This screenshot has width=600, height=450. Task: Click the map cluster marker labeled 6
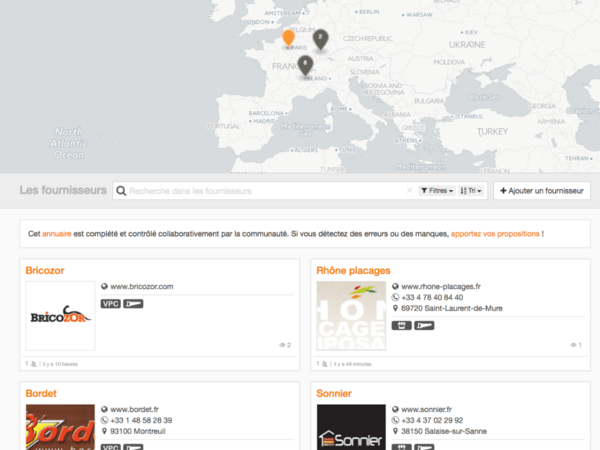pos(305,64)
